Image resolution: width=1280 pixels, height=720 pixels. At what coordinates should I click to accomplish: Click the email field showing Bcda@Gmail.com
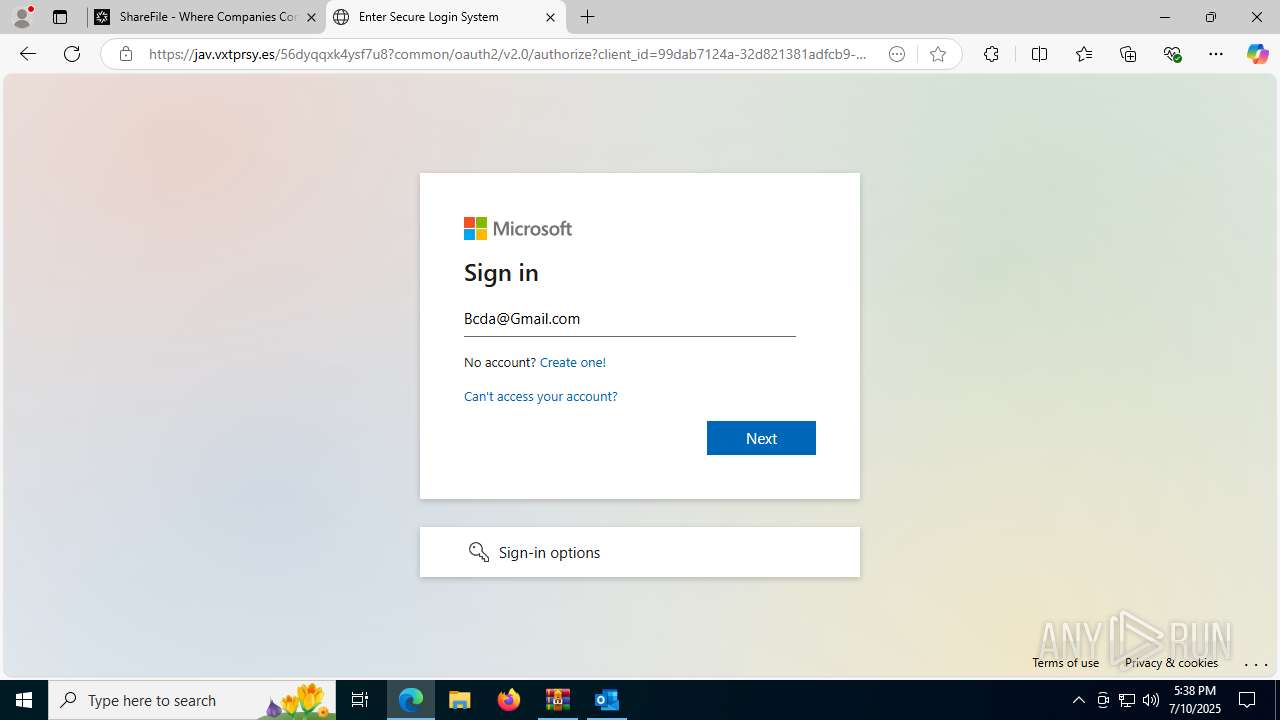point(630,319)
